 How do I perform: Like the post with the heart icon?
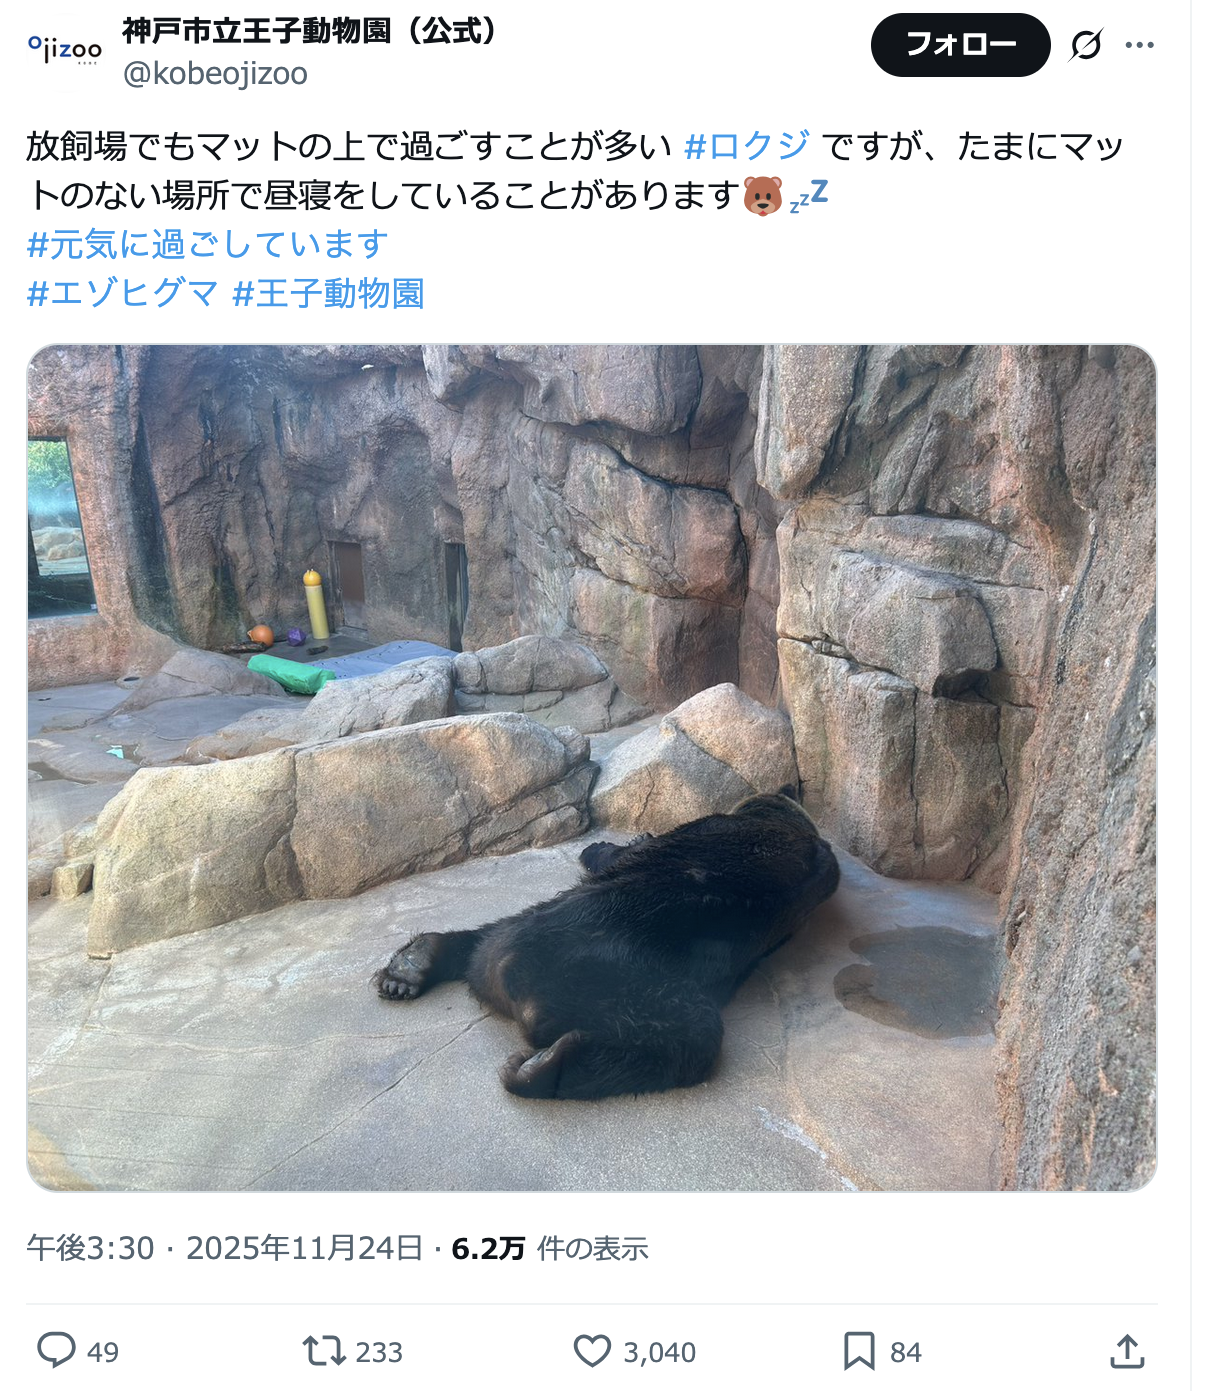pos(592,1352)
